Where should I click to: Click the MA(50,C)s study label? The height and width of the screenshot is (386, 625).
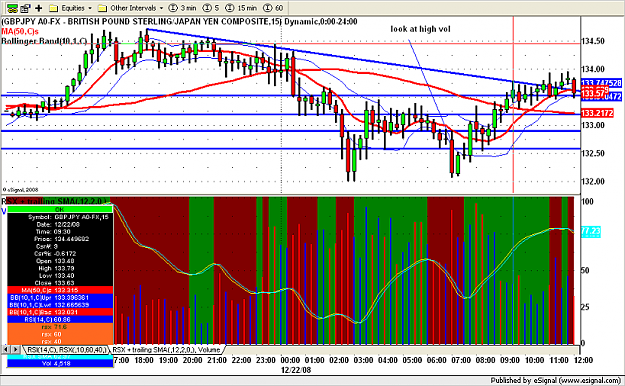pos(20,31)
